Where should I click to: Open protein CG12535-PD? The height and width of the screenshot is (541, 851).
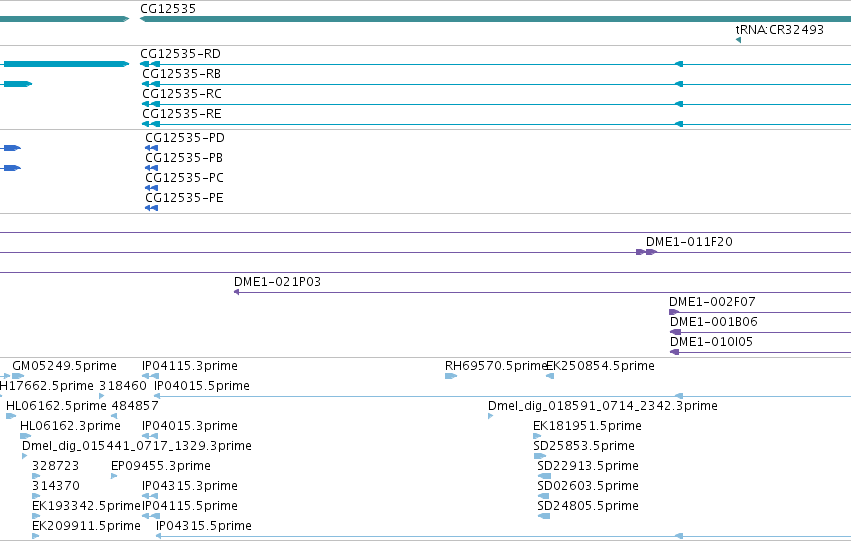[185, 138]
